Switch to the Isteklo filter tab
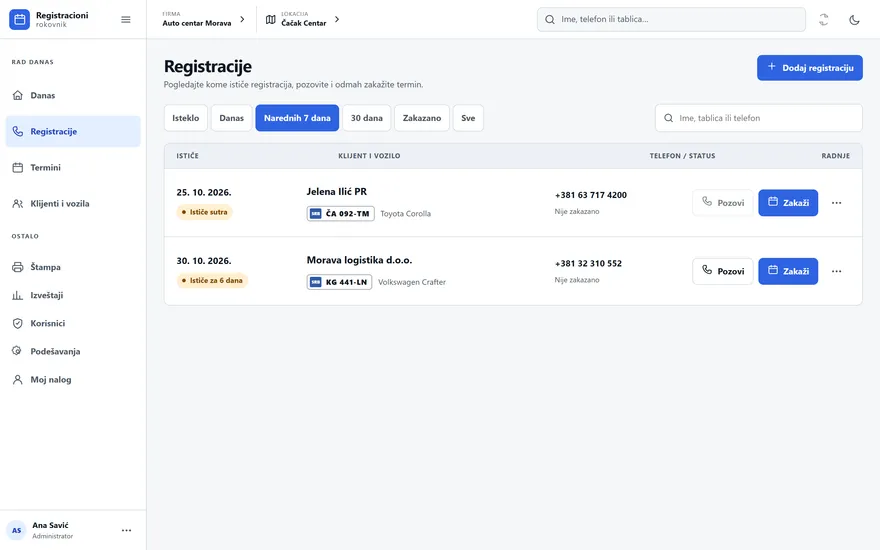The width and height of the screenshot is (880, 550). pos(186,118)
